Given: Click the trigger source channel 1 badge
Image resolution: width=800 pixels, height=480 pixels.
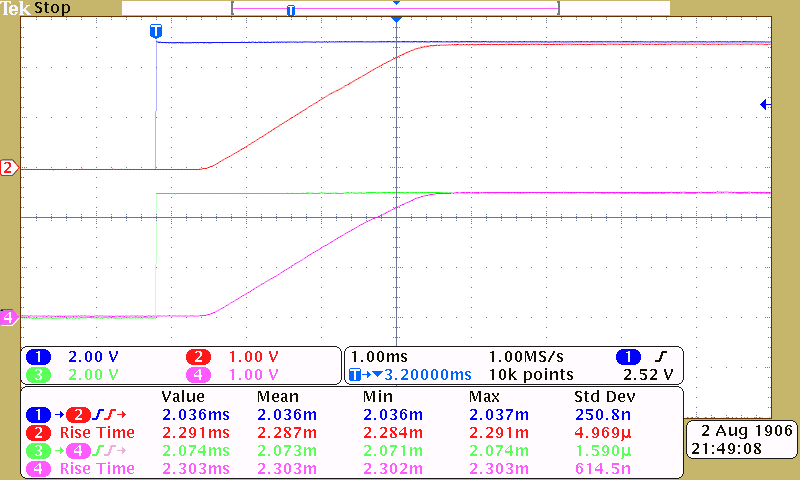Looking at the screenshot, I should point(628,357).
